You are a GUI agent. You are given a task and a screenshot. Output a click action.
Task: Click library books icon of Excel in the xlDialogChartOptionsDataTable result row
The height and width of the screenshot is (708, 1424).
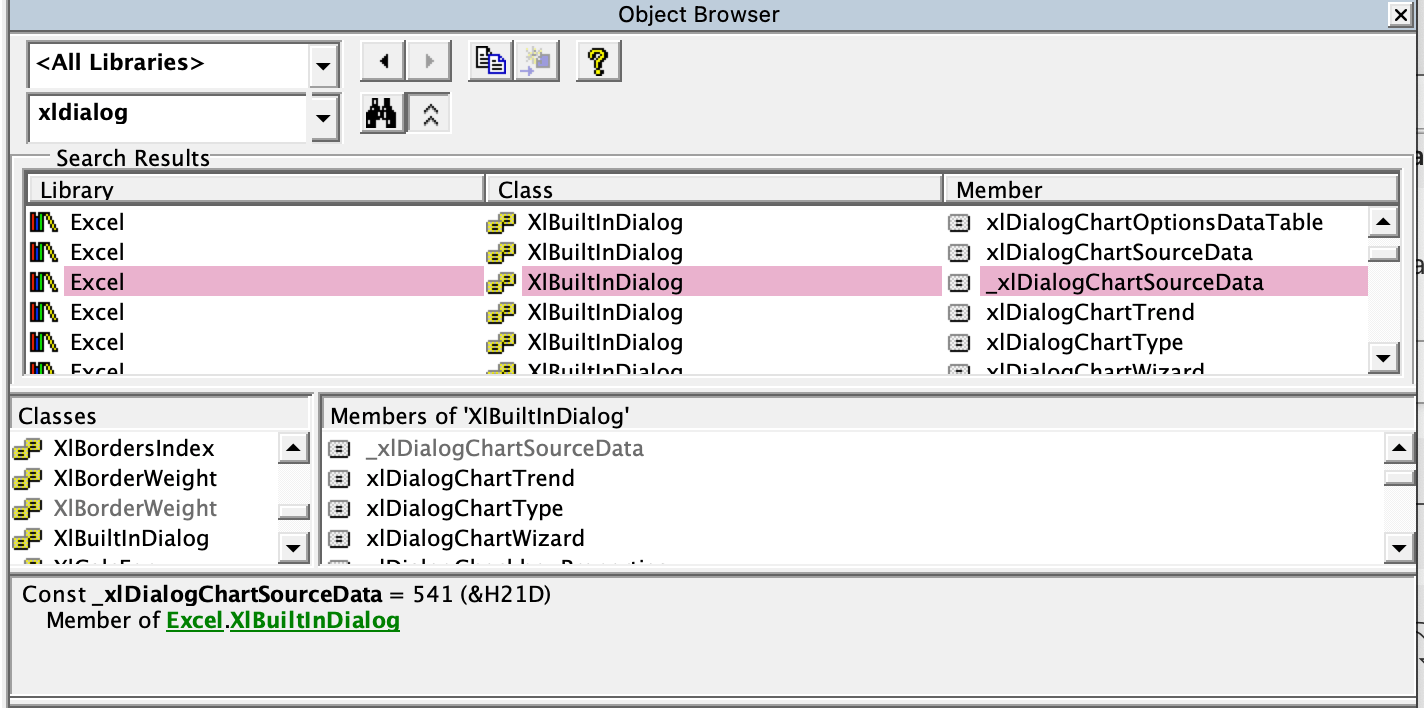pyautogui.click(x=45, y=222)
